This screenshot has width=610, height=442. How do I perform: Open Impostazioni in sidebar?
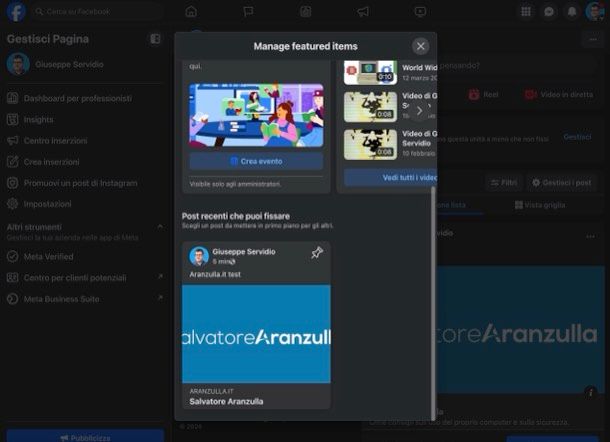pyautogui.click(x=85, y=204)
